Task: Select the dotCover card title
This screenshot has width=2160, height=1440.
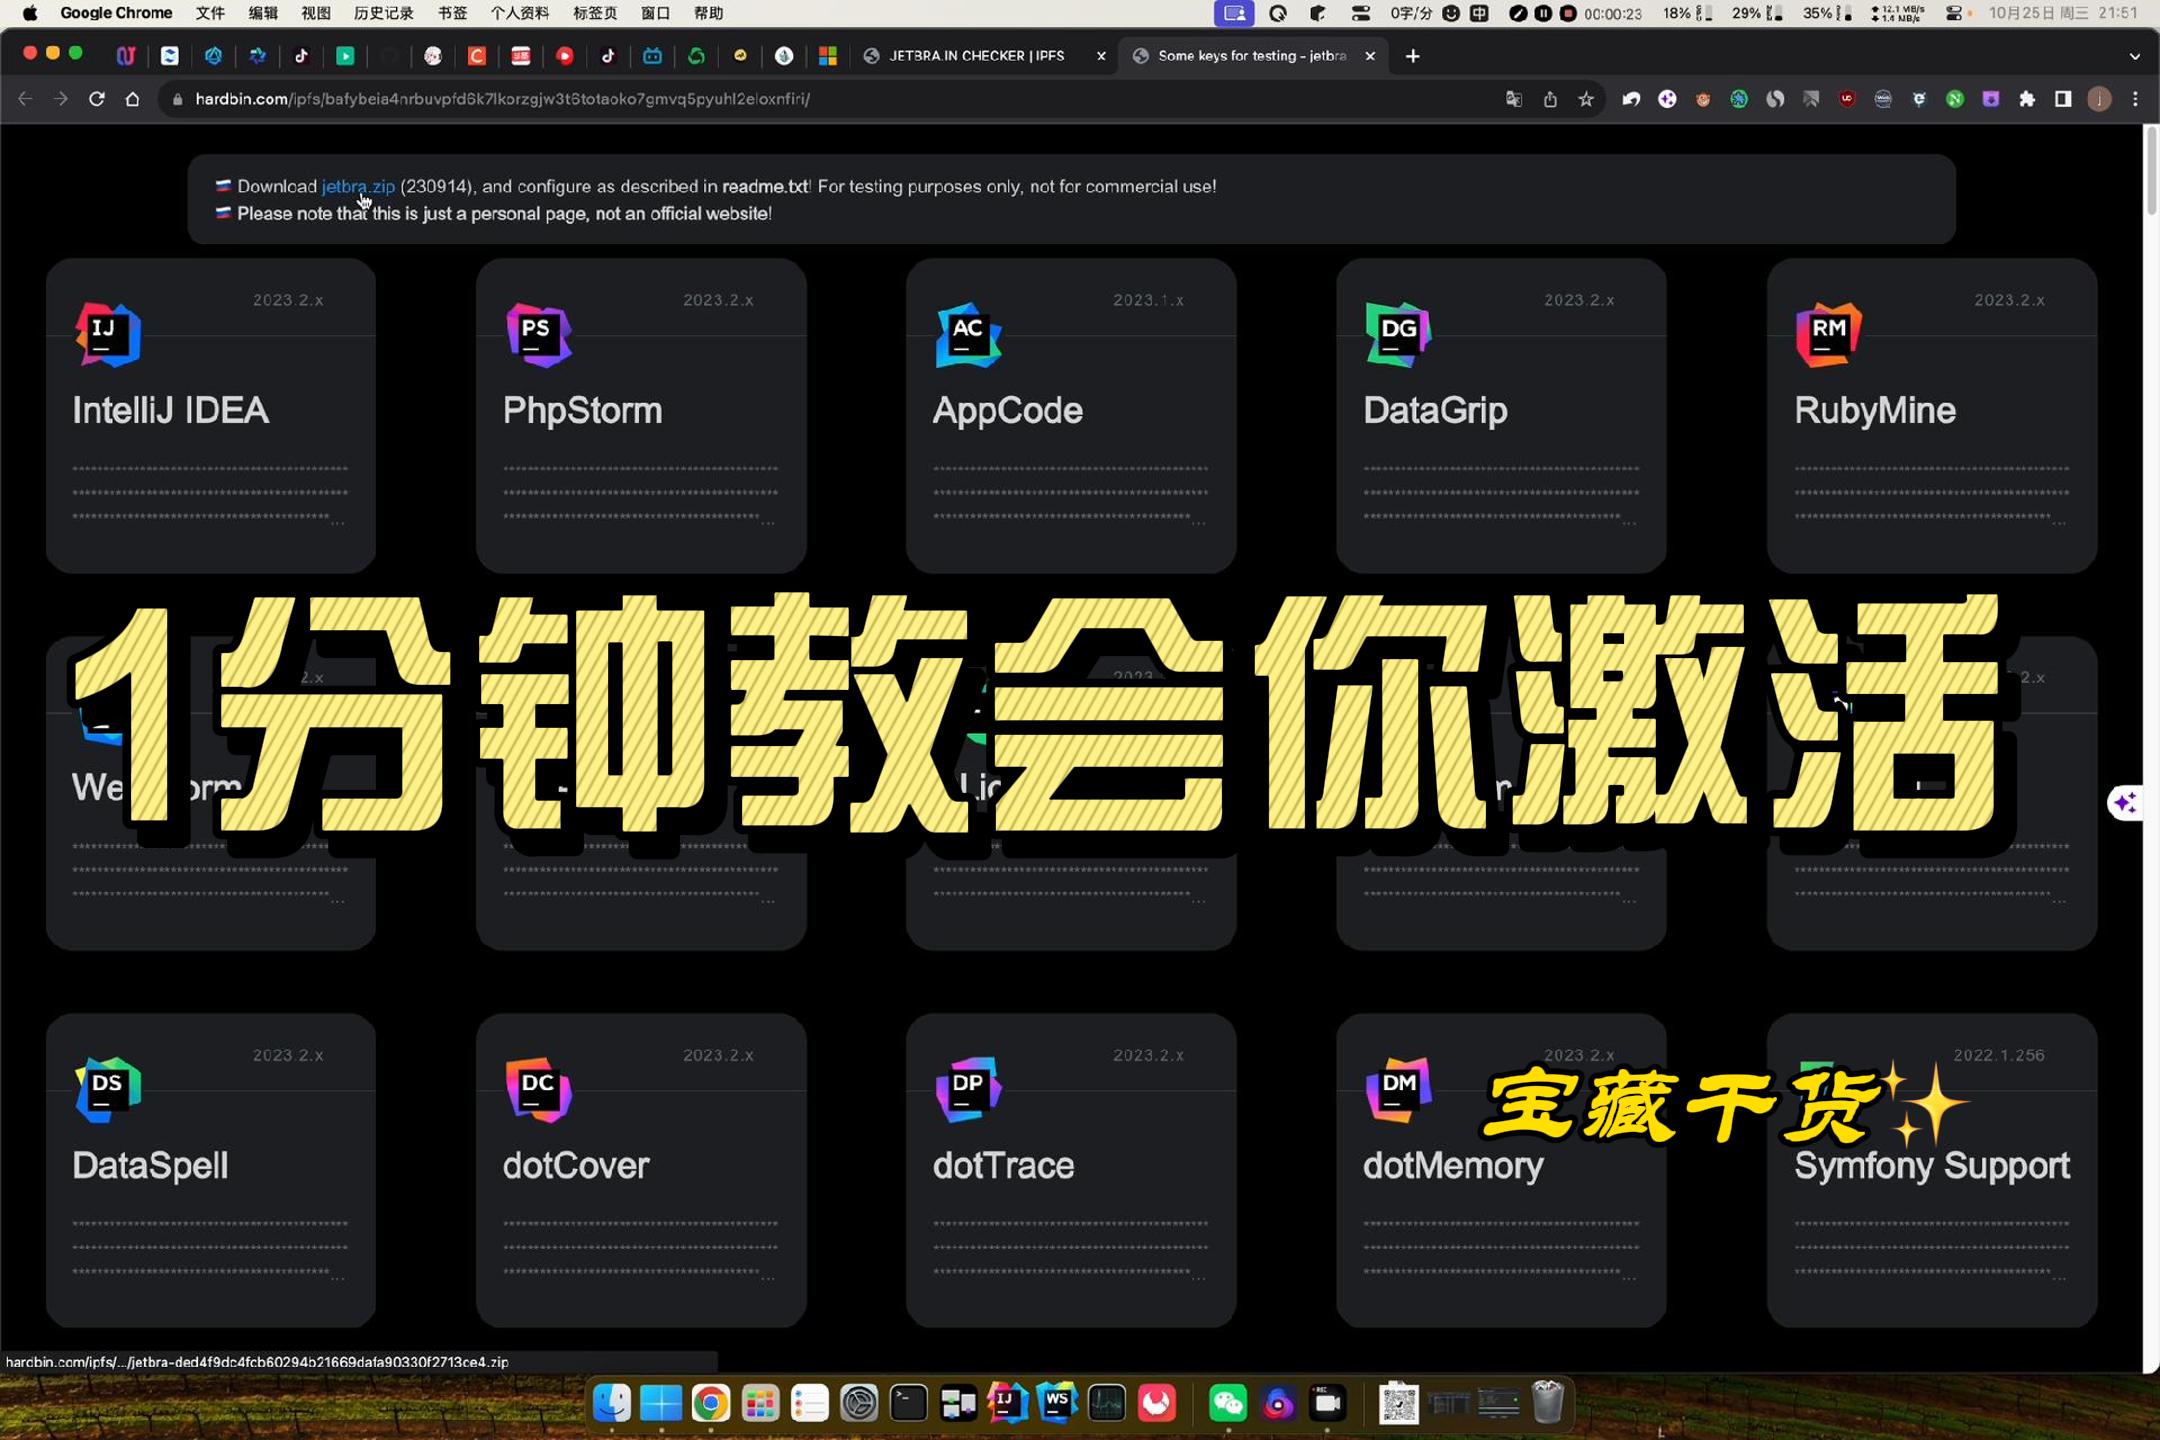Action: (x=576, y=1166)
